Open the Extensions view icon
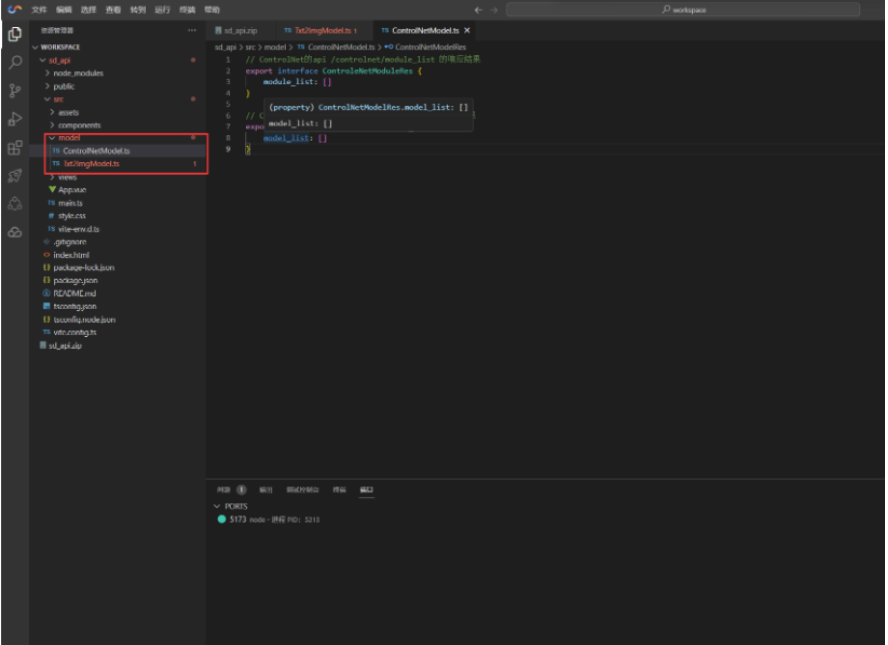This screenshot has height=645, width=888. click(x=15, y=148)
